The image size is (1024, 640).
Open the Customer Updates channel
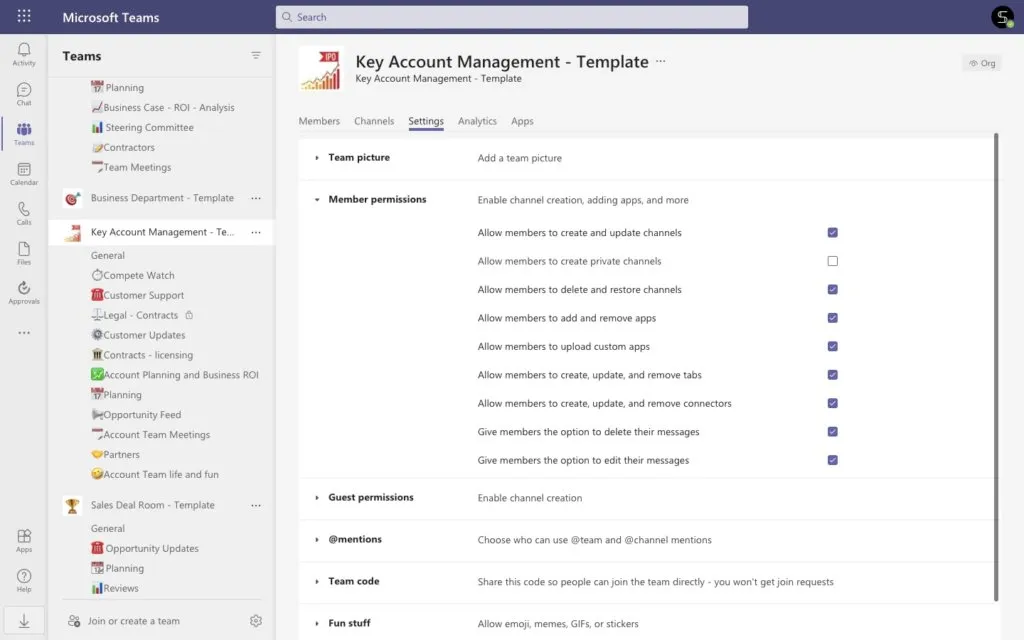pyautogui.click(x=138, y=335)
